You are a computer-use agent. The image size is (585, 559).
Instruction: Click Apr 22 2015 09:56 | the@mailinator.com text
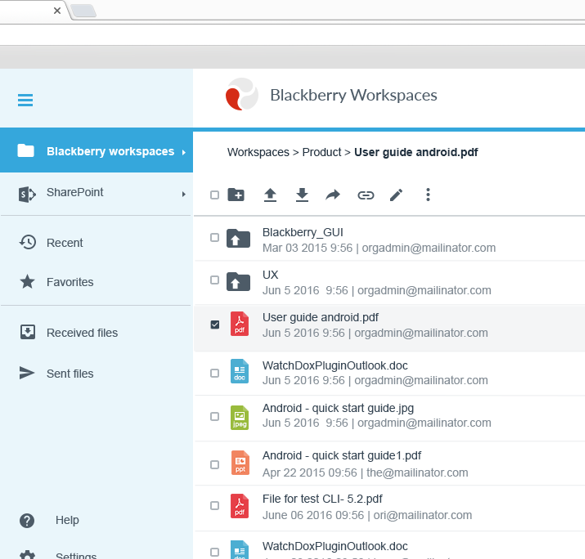point(365,473)
